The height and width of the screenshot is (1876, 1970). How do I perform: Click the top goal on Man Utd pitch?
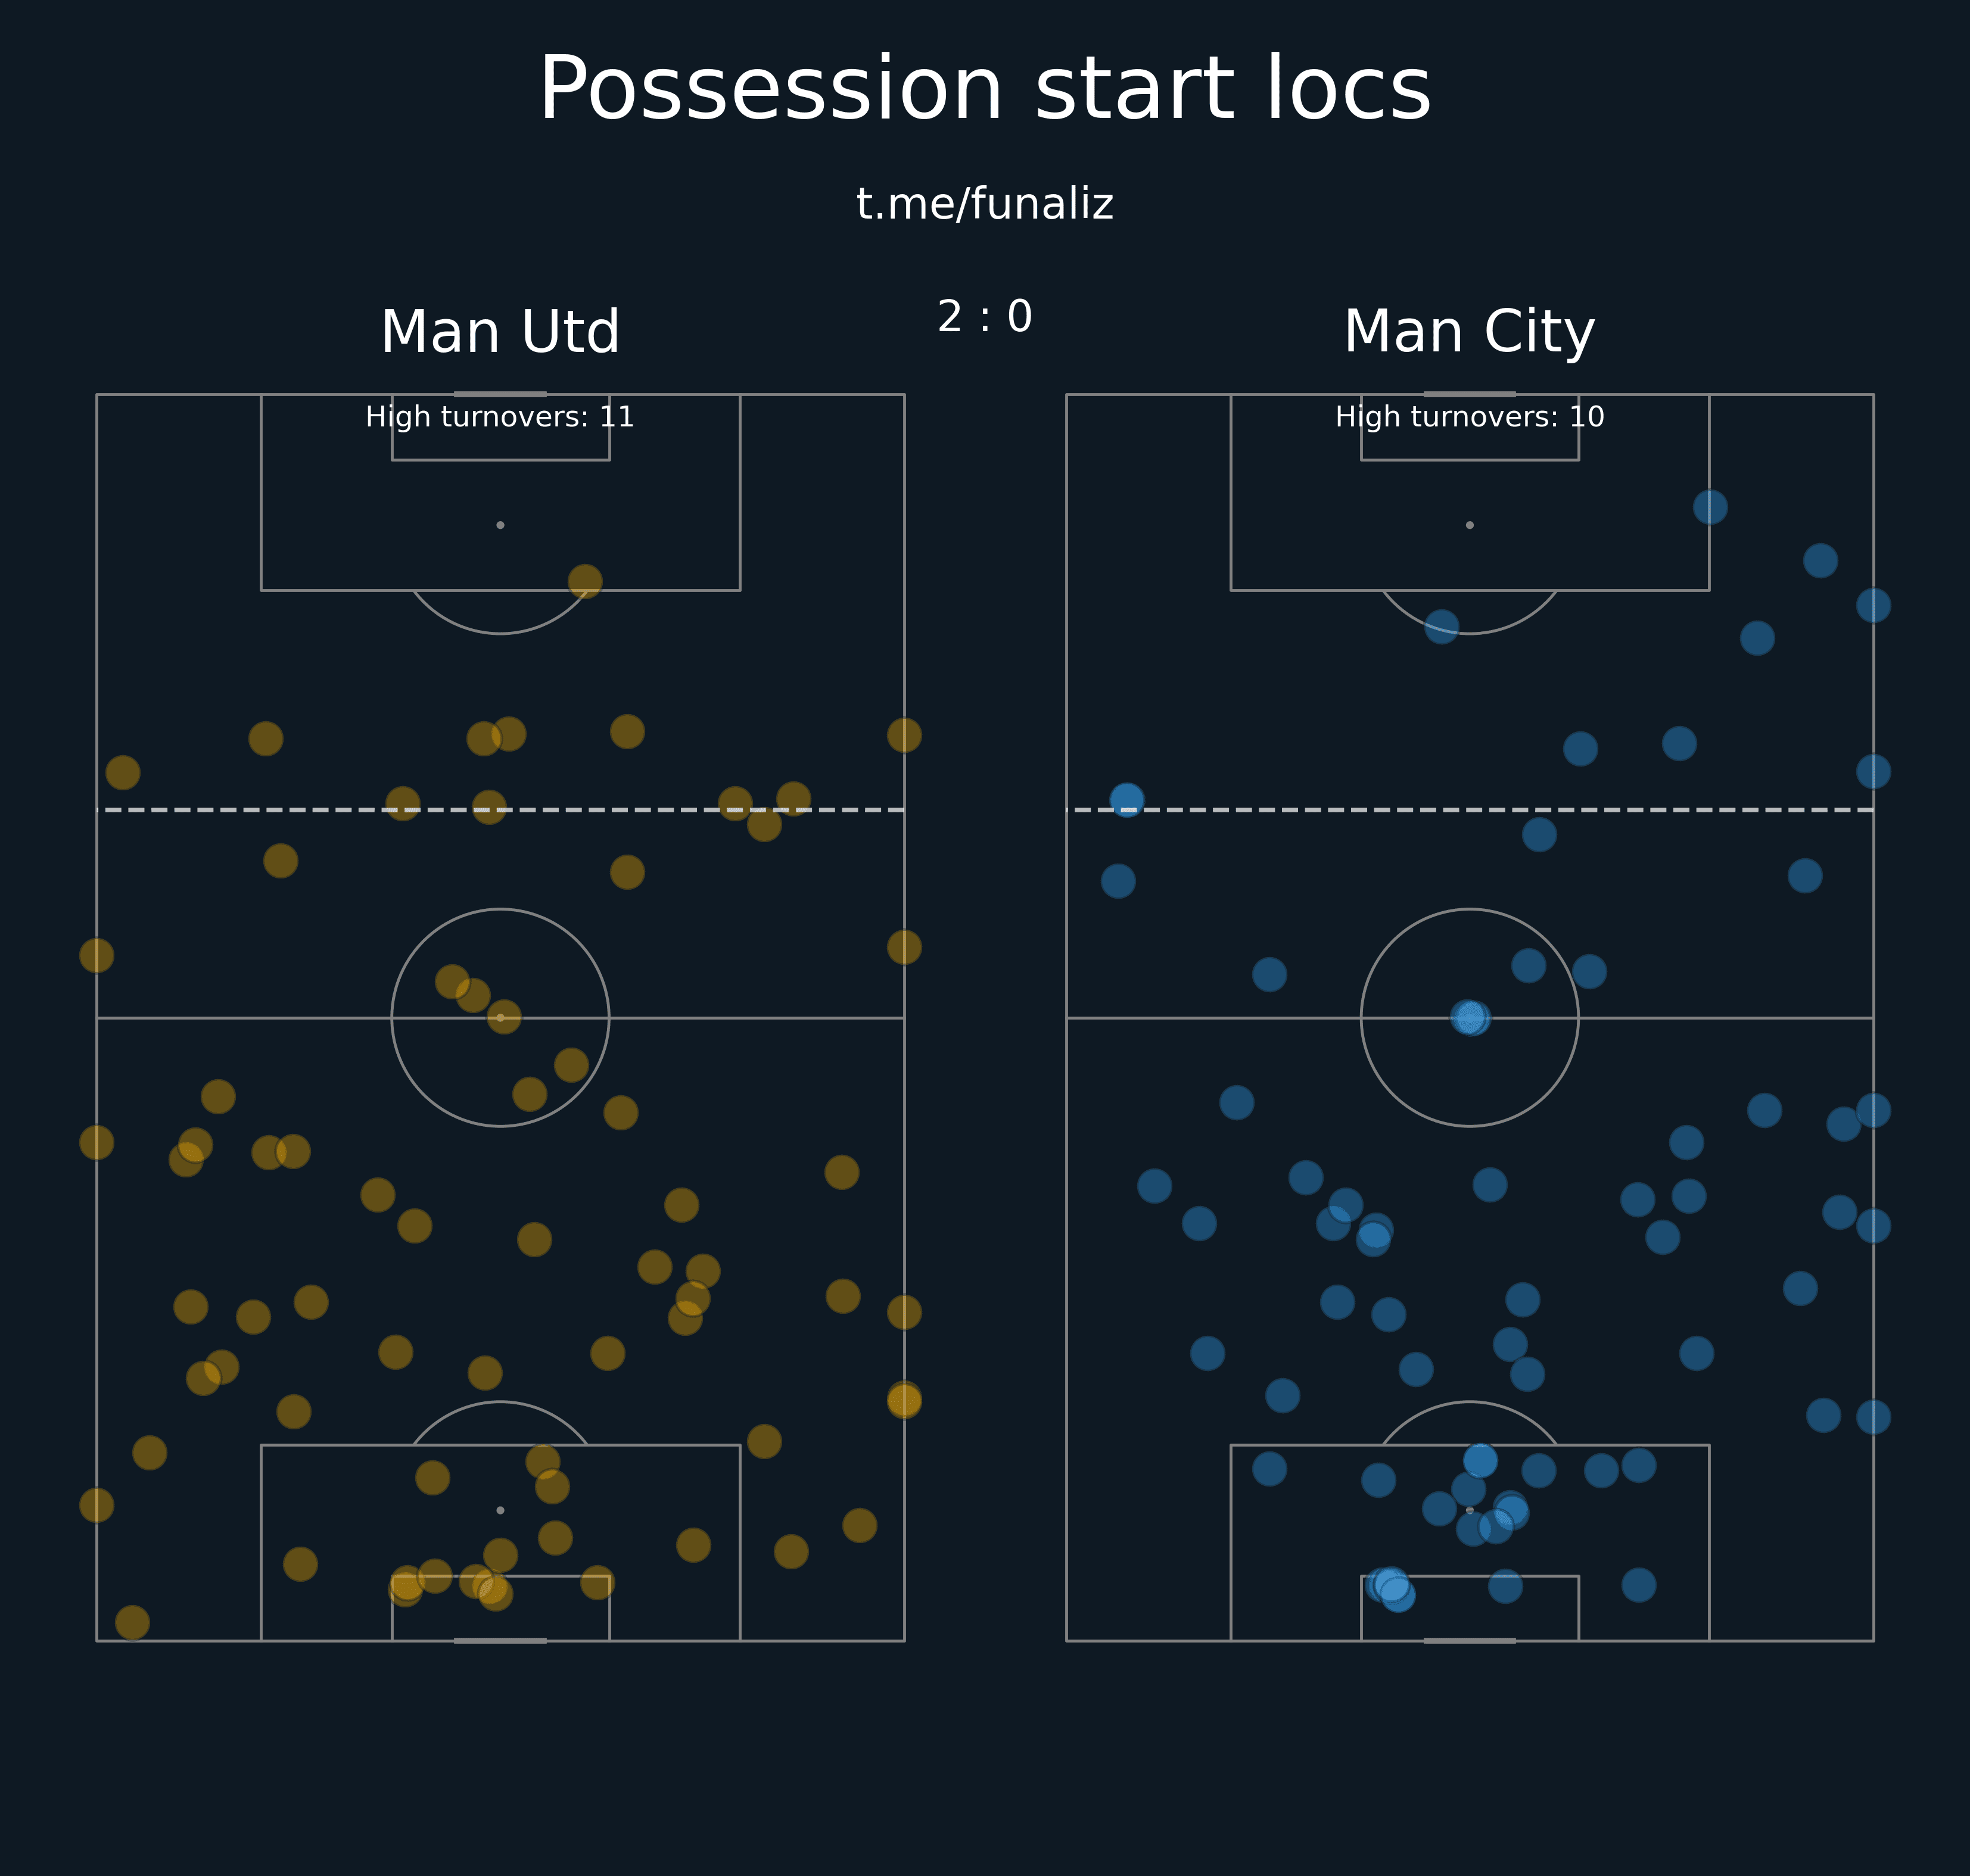click(x=500, y=394)
